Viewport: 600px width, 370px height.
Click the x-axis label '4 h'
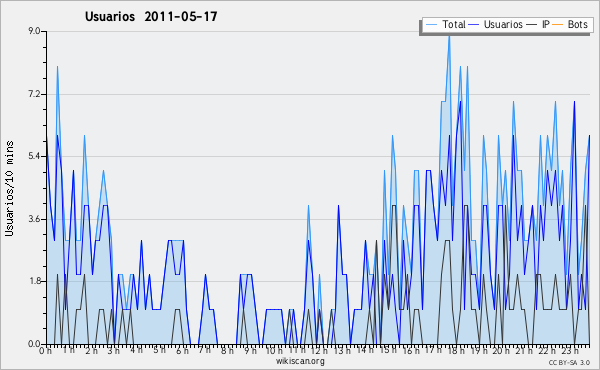tap(137, 350)
